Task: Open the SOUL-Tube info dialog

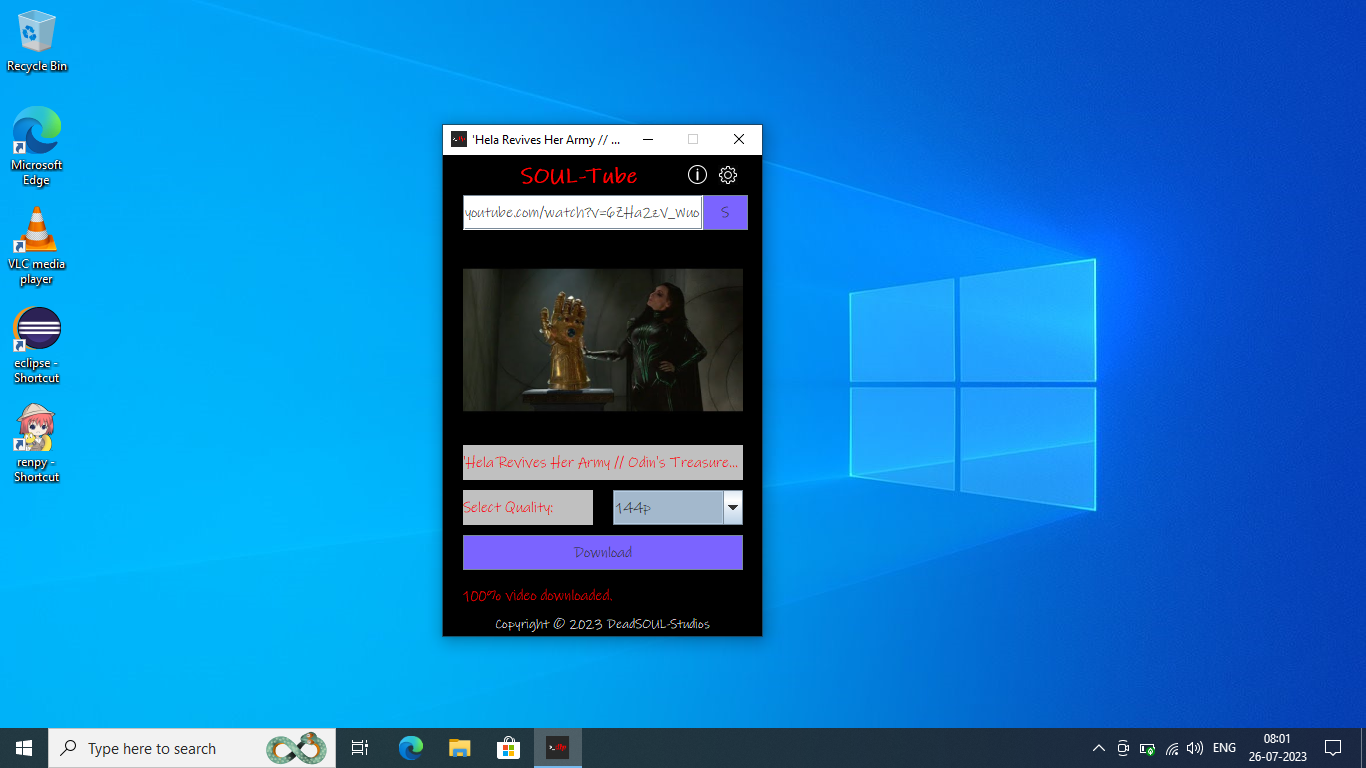Action: tap(697, 174)
